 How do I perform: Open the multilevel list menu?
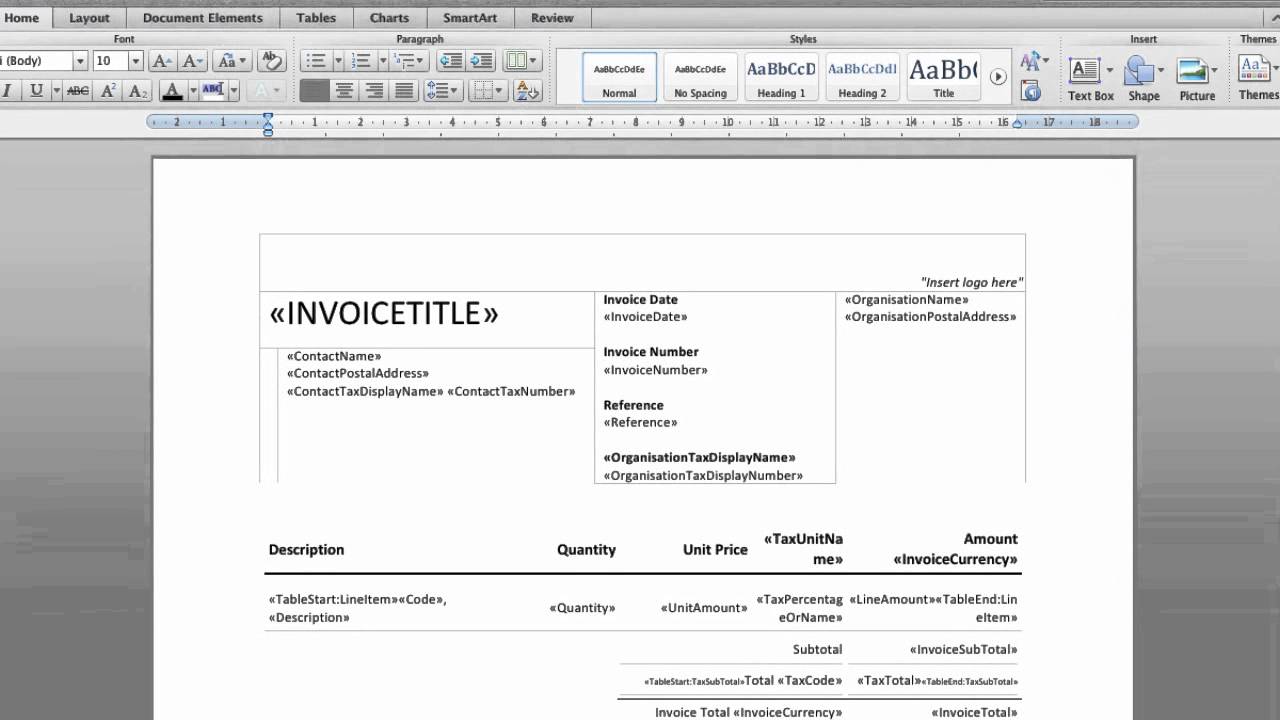pos(411,61)
